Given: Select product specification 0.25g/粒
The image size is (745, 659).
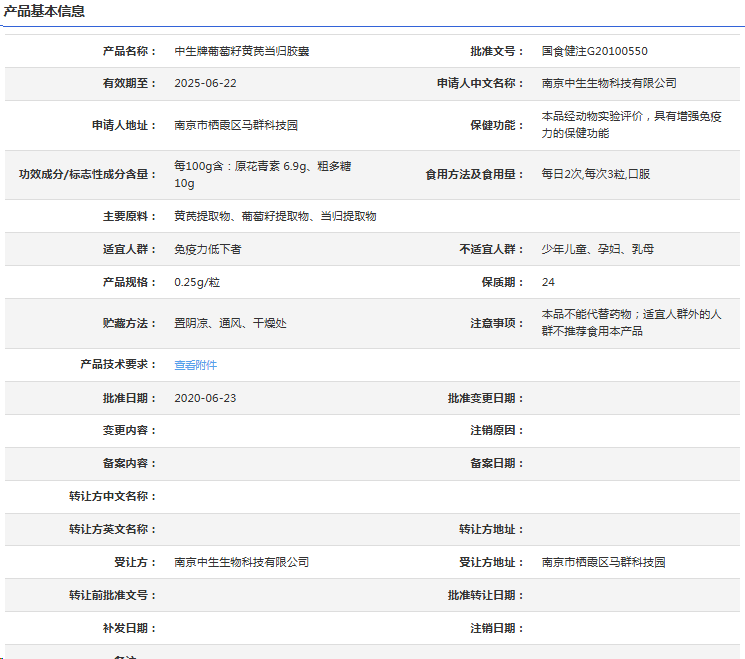Looking at the screenshot, I should click(197, 282).
